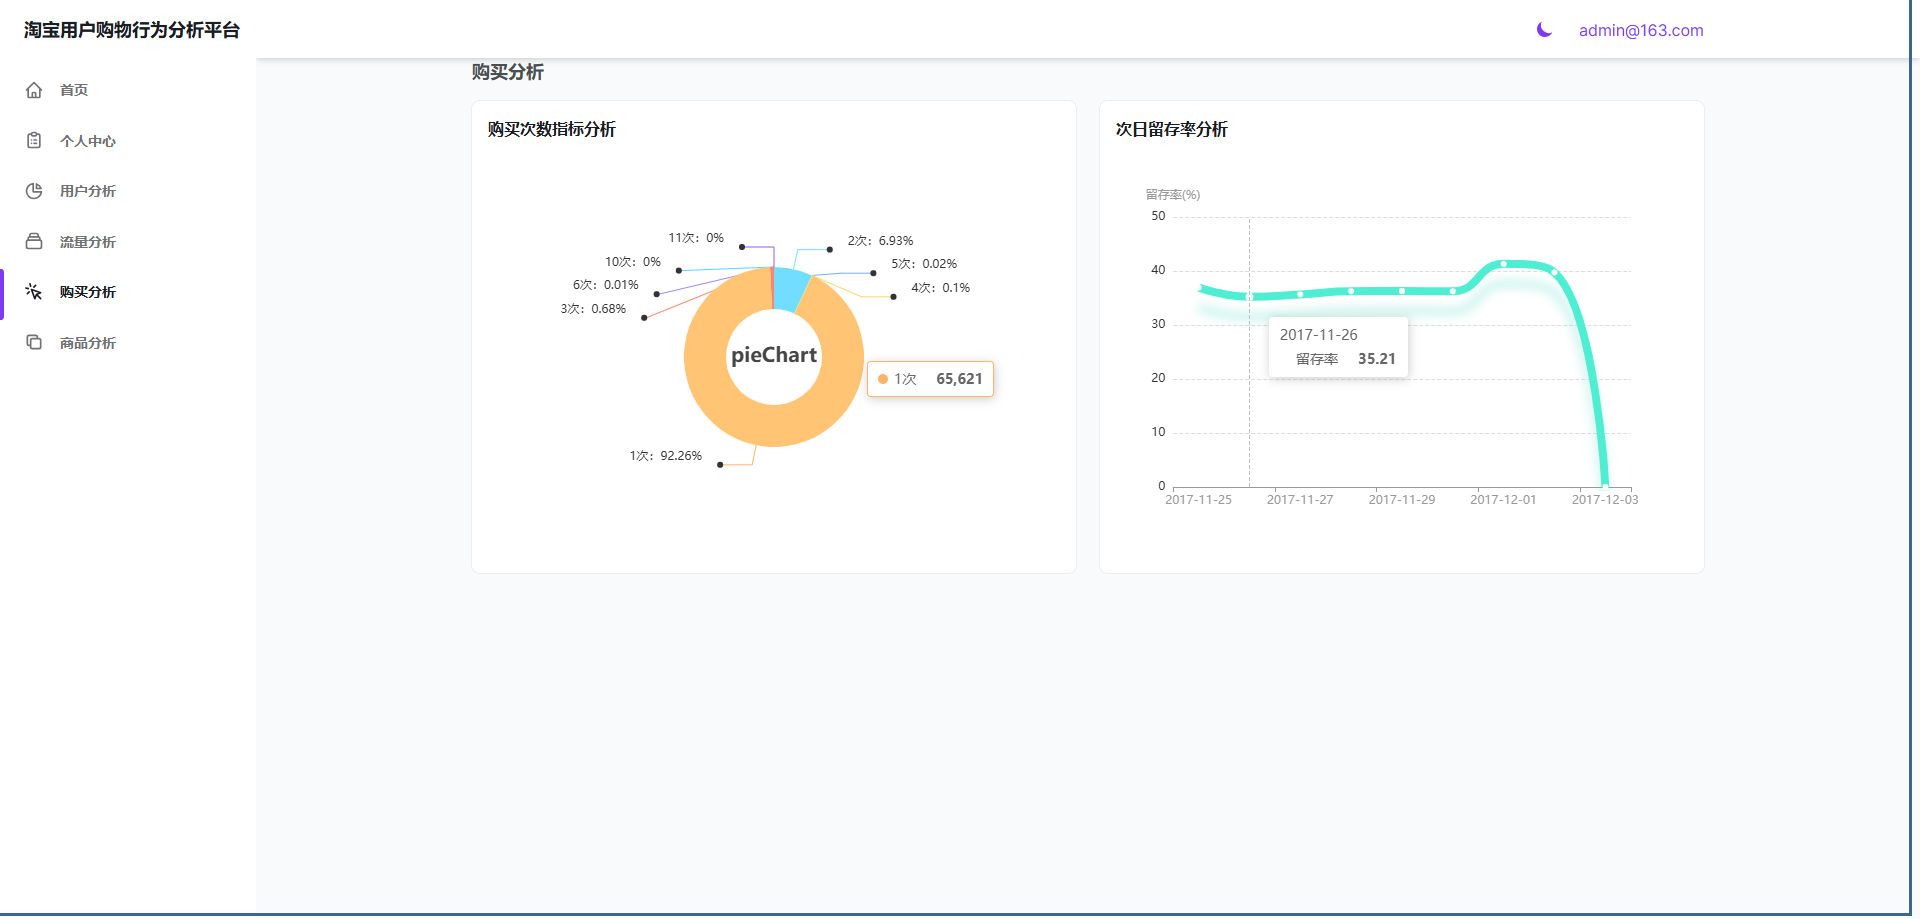
Task: Click the platform title 淘宝用户购物行为分析平台
Action: point(132,30)
